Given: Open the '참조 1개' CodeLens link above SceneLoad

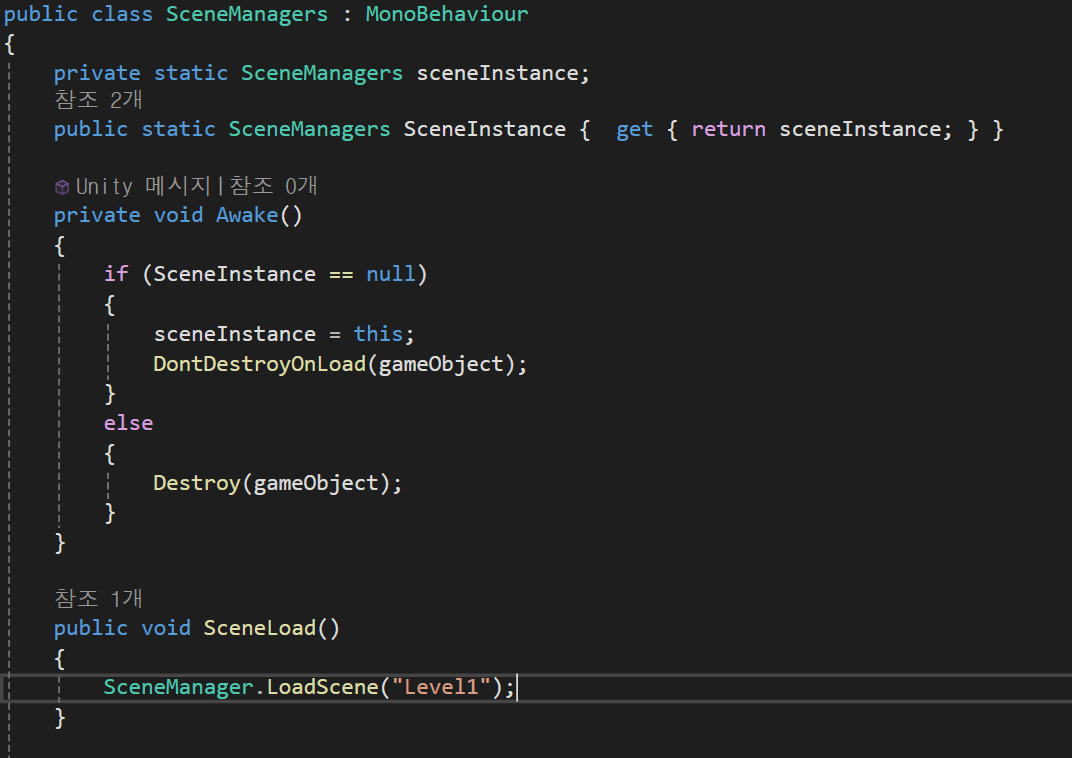Looking at the screenshot, I should [98, 599].
